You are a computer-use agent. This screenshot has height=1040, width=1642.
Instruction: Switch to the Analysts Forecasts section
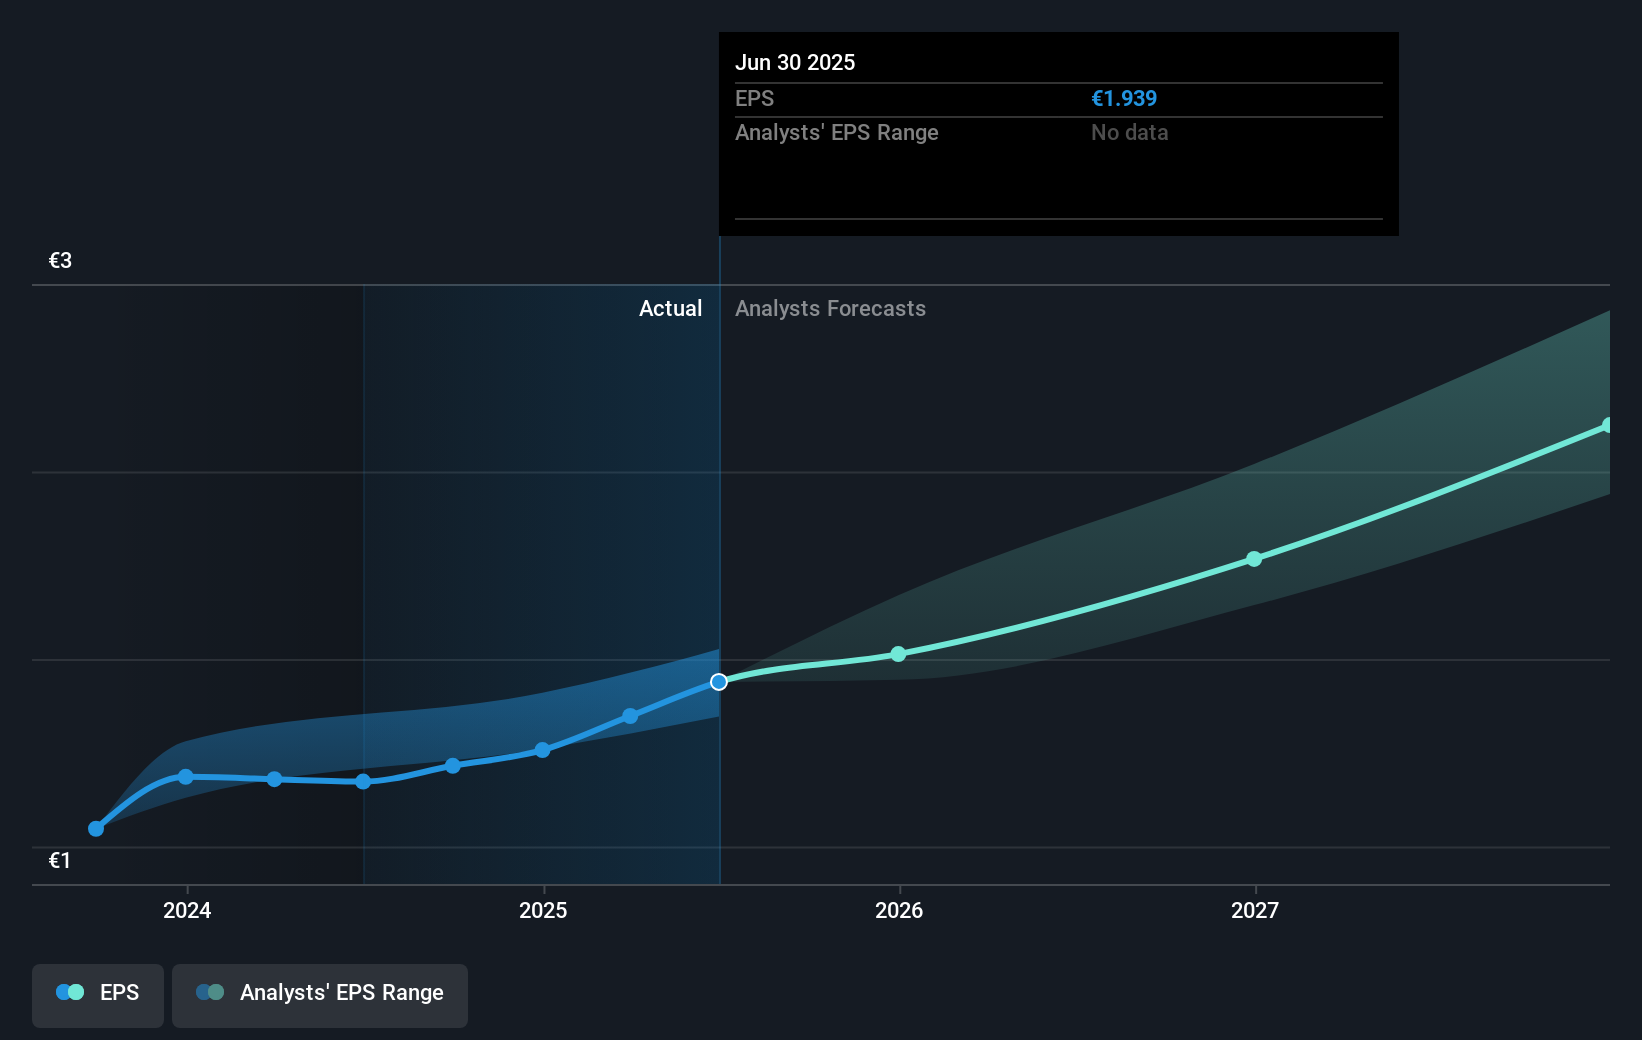tap(830, 308)
